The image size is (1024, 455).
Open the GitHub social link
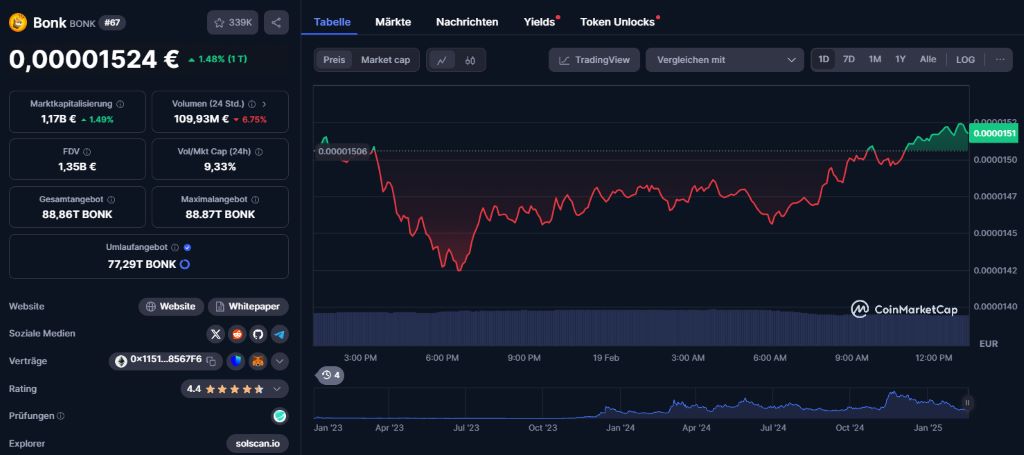coord(258,334)
